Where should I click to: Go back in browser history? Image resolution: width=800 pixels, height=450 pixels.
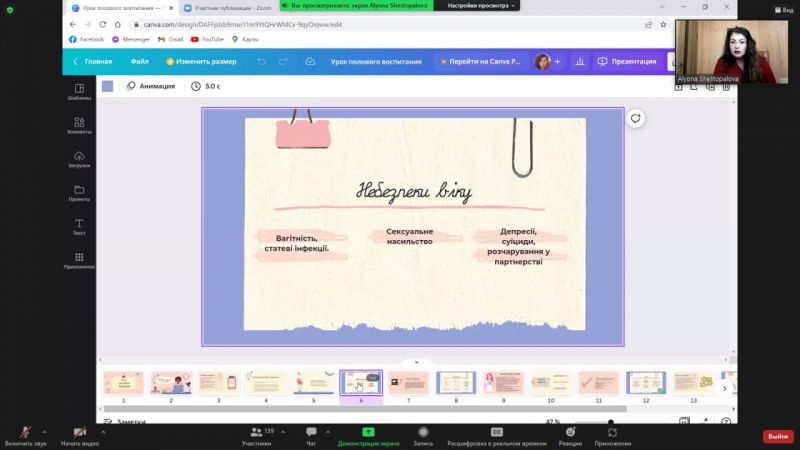click(73, 24)
